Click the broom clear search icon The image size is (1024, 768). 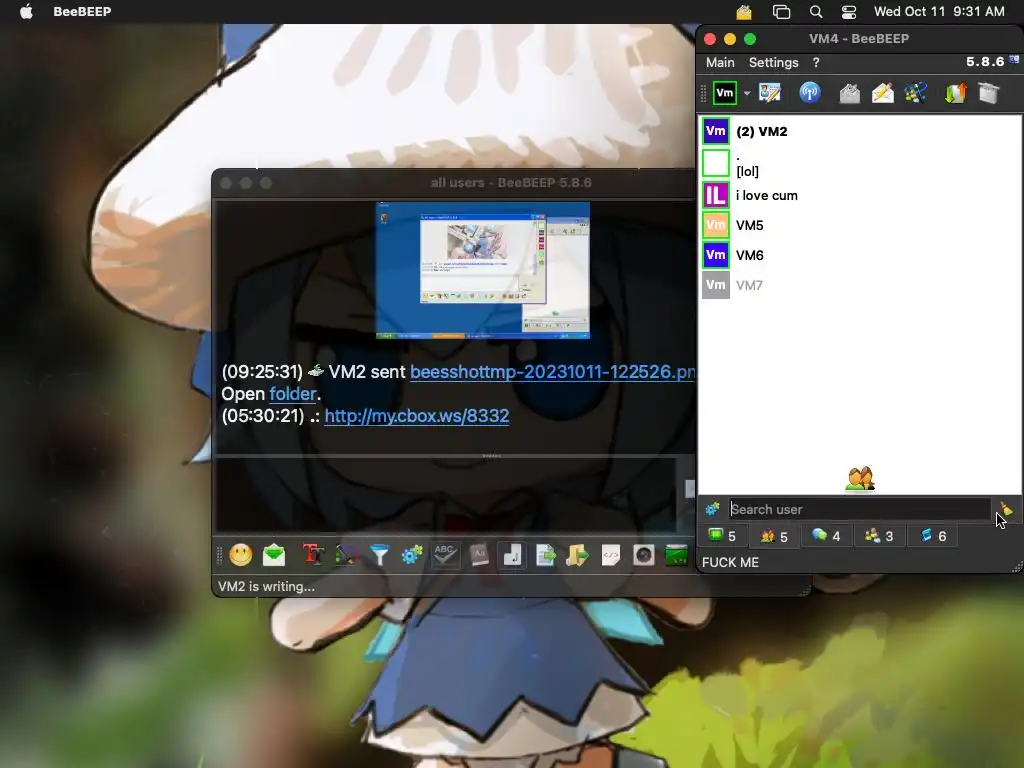pyautogui.click(x=1006, y=509)
